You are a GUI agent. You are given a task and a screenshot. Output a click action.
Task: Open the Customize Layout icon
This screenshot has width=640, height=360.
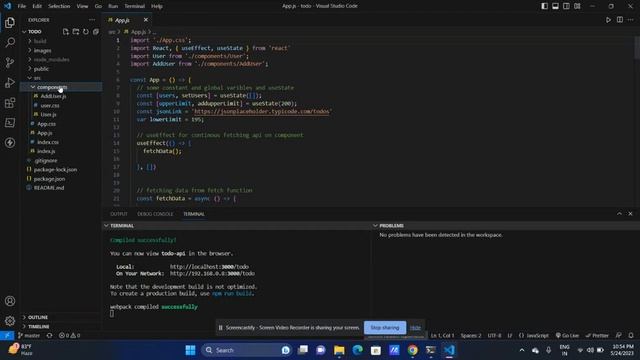pyautogui.click(x=577, y=6)
